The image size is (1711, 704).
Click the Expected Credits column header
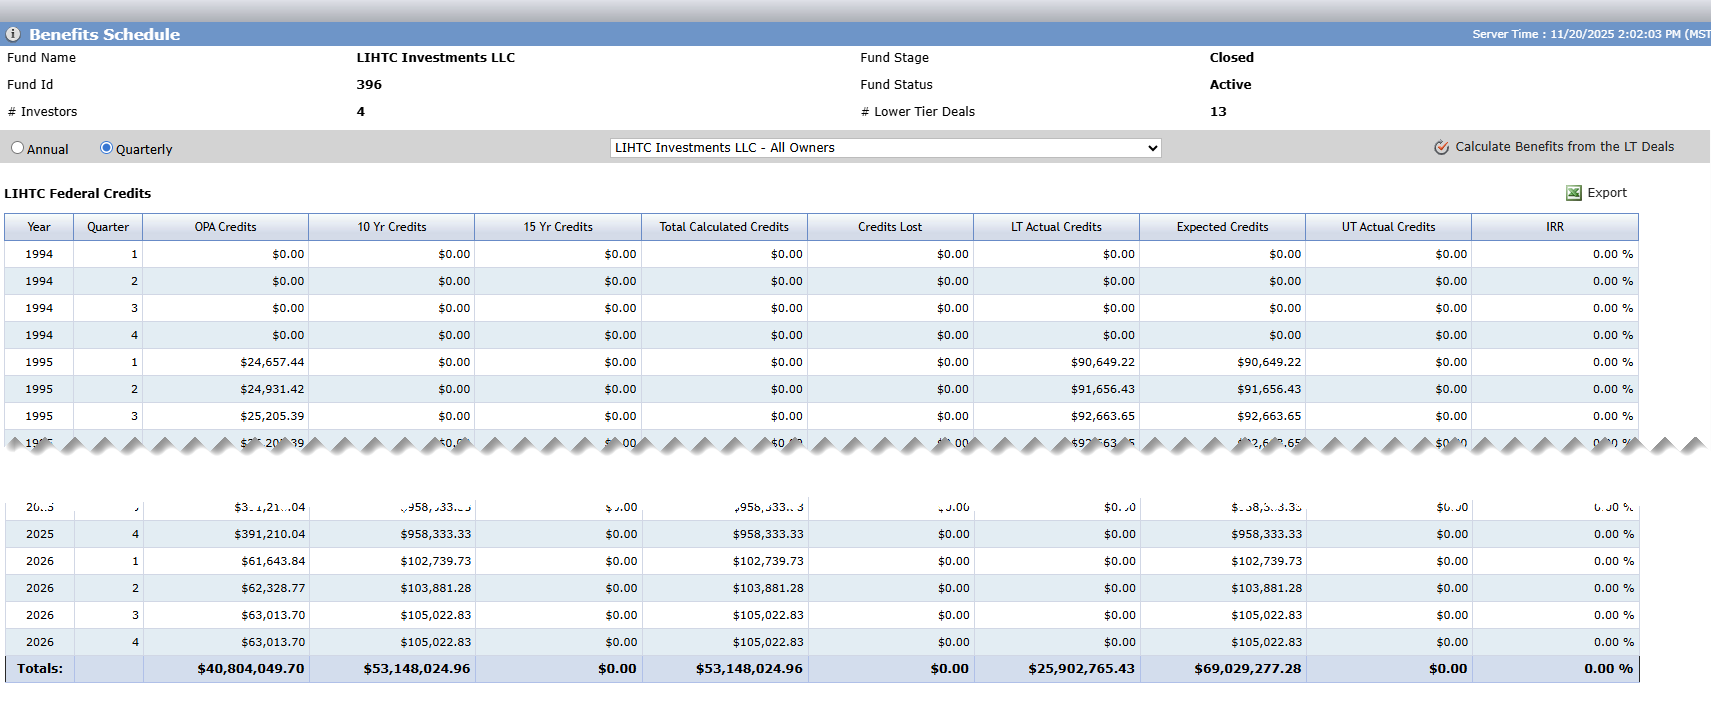click(x=1222, y=227)
